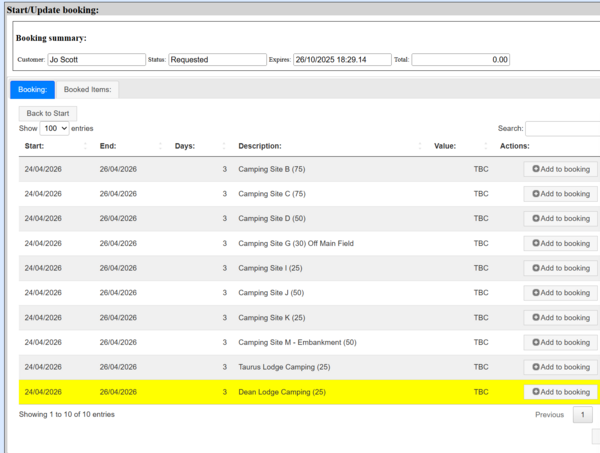This screenshot has width=600, height=453.
Task: Click plus icon for Camping Site D (50)
Action: click(536, 219)
